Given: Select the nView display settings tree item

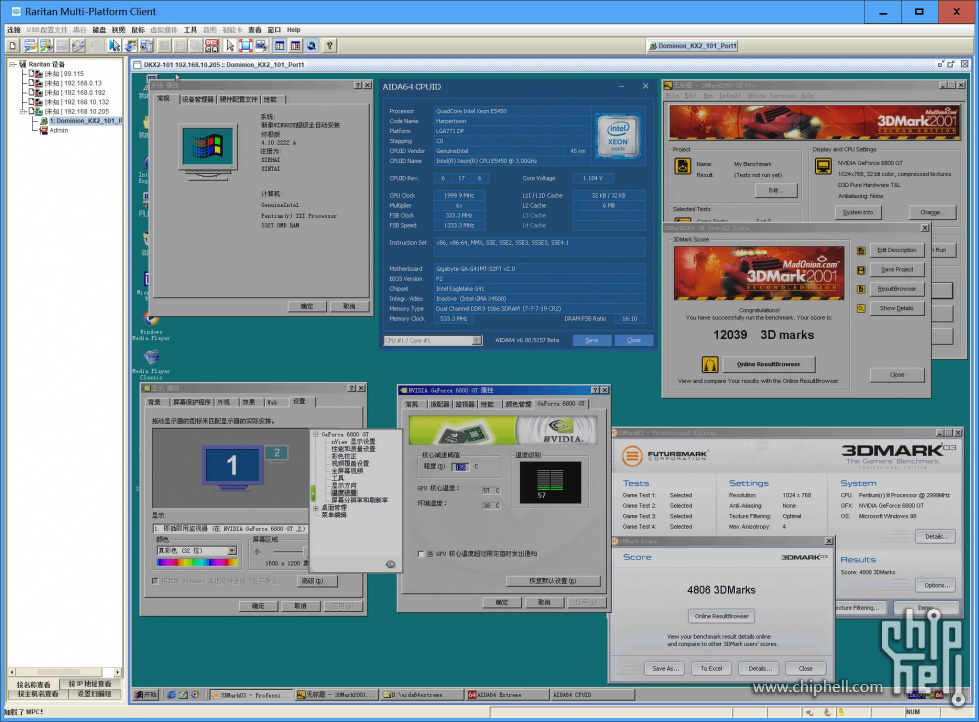Looking at the screenshot, I should click(353, 442).
